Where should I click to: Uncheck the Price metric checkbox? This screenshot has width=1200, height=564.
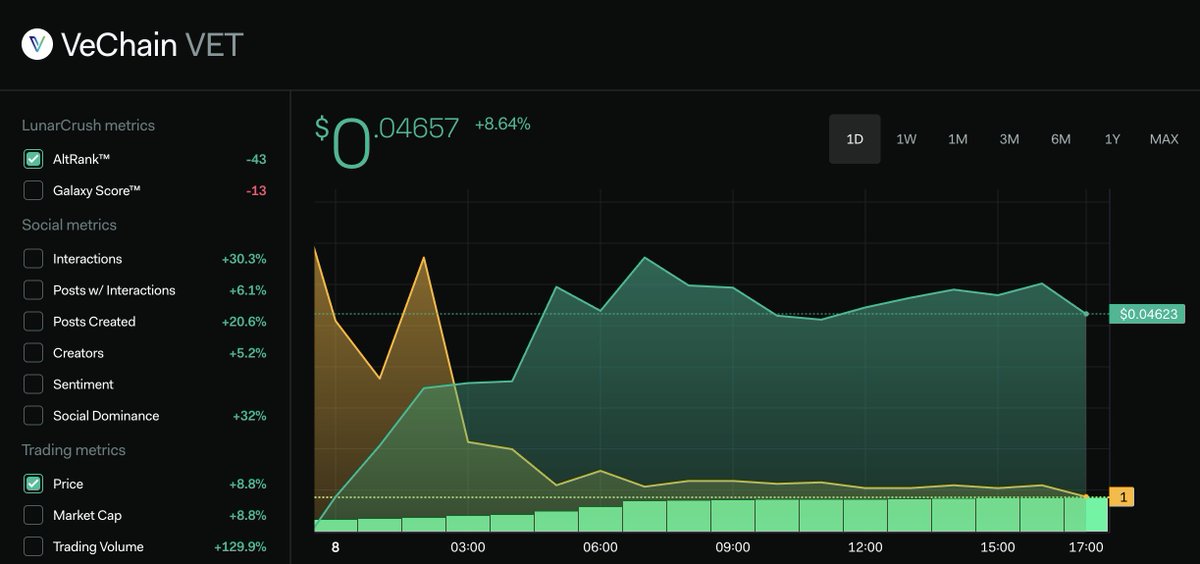(34, 484)
